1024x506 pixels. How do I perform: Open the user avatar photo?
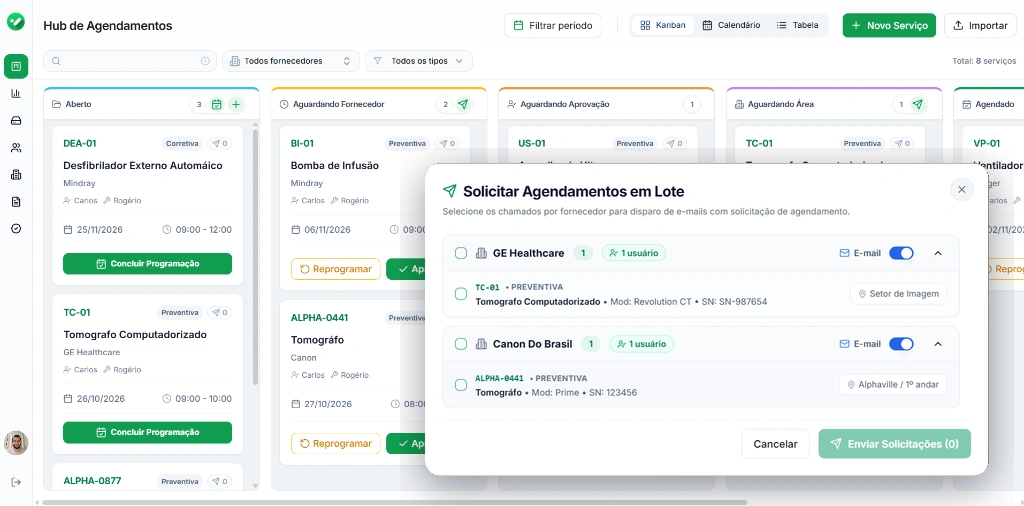pyautogui.click(x=16, y=443)
